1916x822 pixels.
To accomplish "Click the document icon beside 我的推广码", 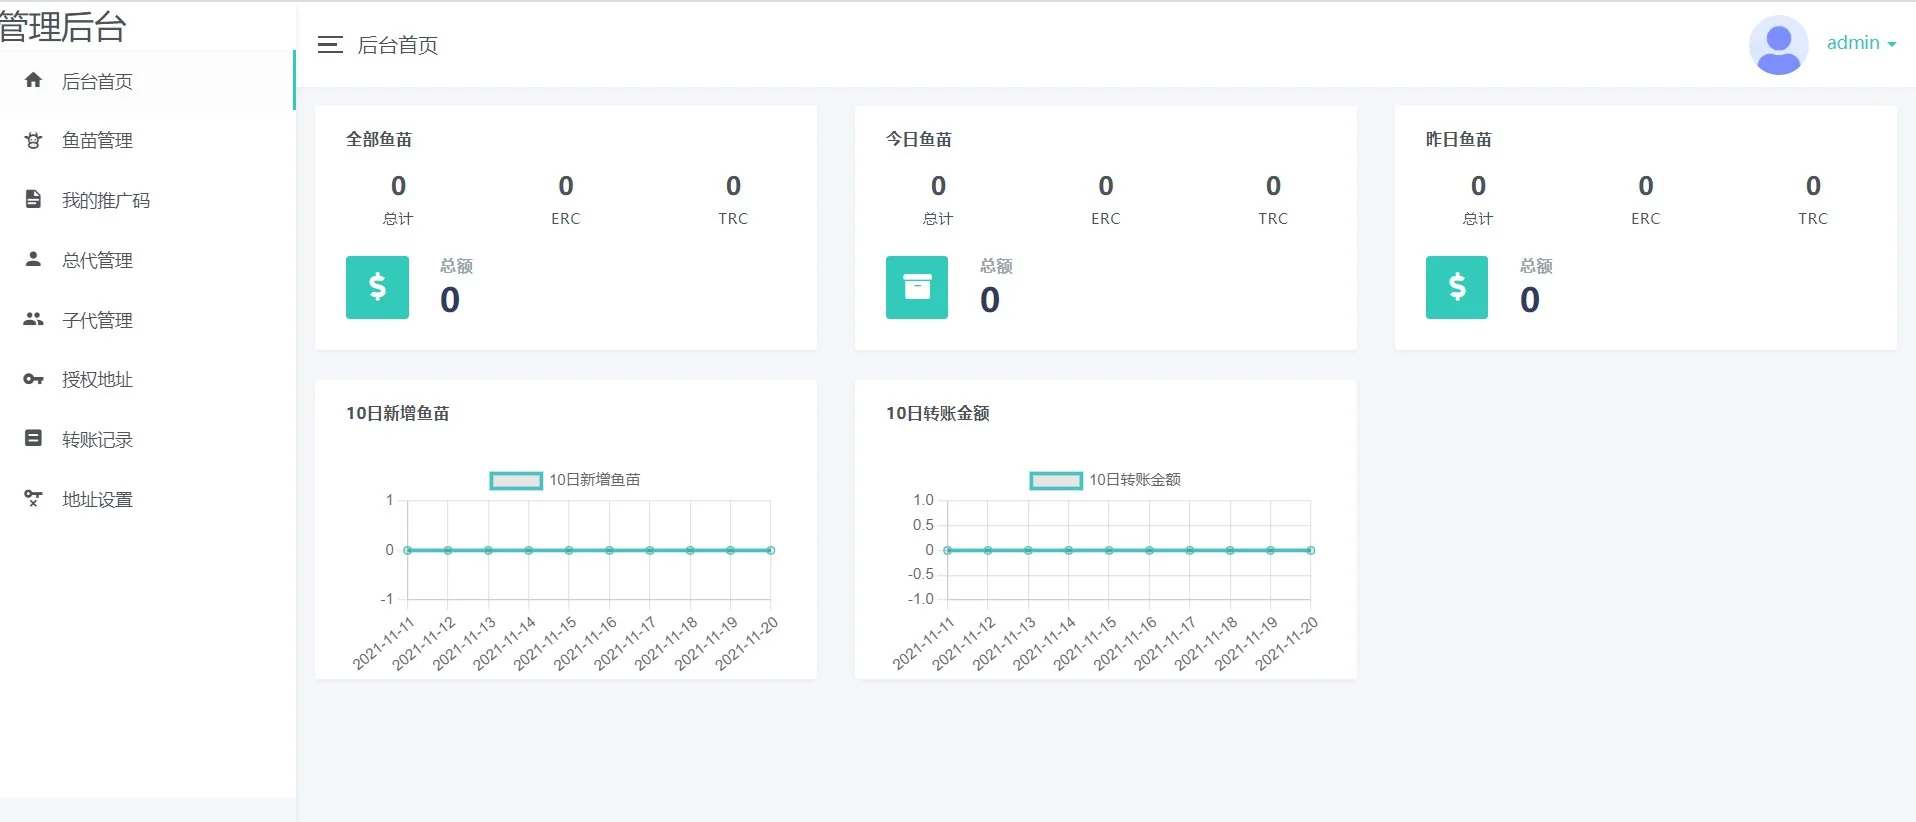I will coord(33,199).
